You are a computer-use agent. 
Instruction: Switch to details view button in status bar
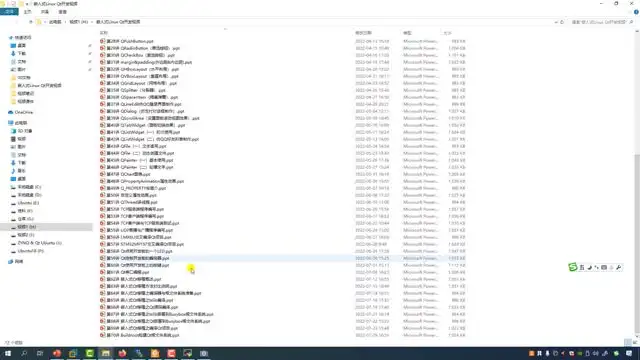click(x=627, y=342)
